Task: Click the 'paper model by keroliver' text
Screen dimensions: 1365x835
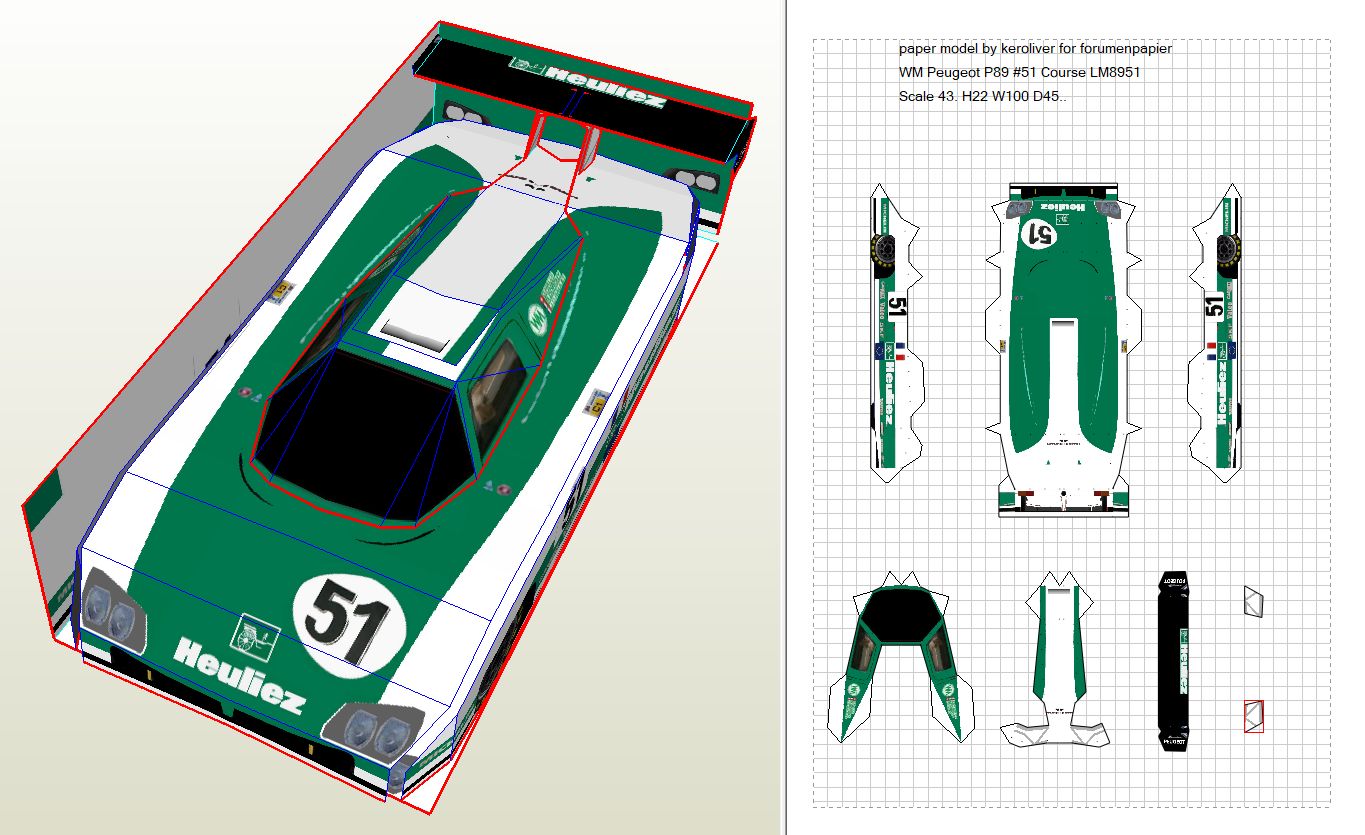Action: (x=1023, y=48)
